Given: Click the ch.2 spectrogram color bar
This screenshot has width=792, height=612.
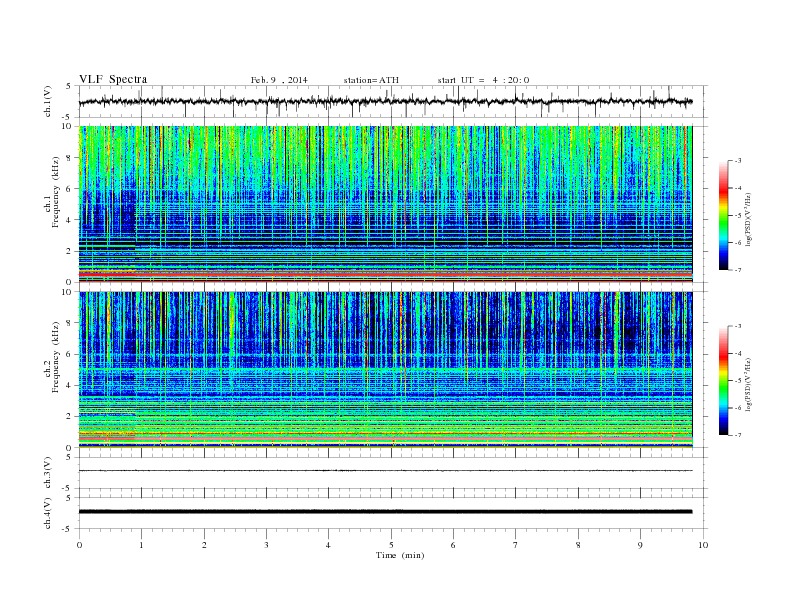Looking at the screenshot, I should coord(723,380).
